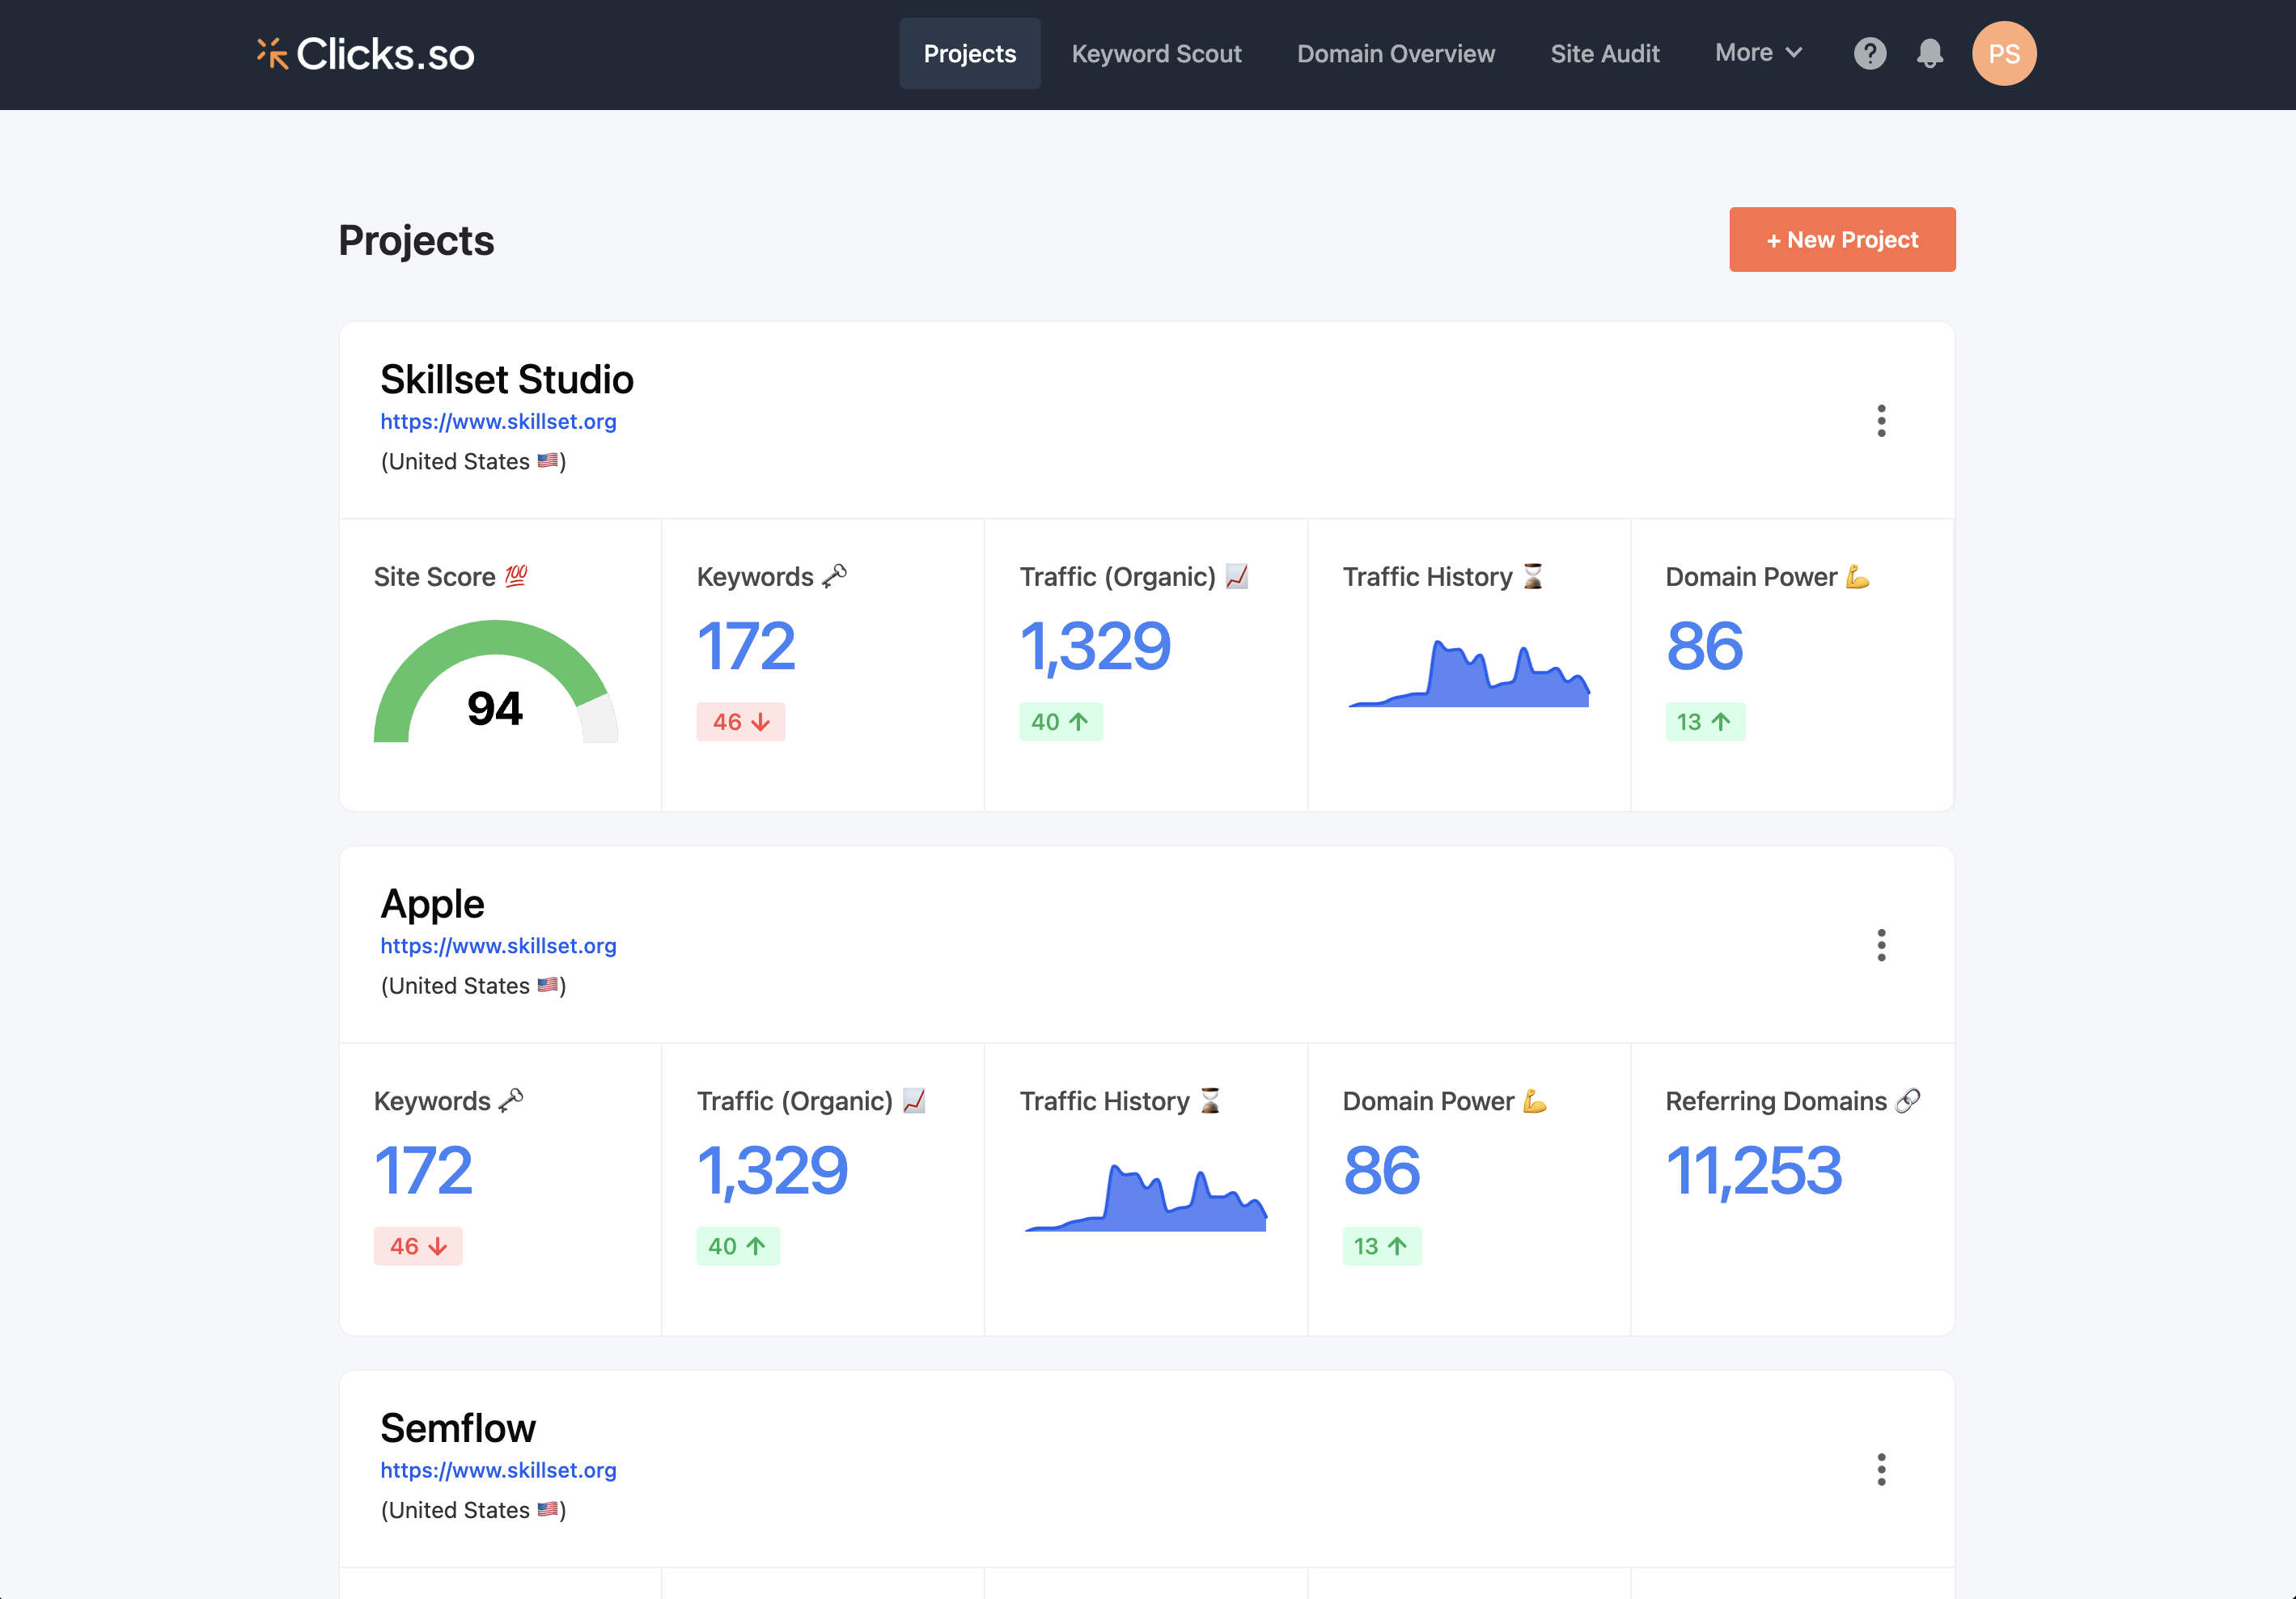The height and width of the screenshot is (1599, 2296).
Task: Click the Apple project traffic history chart
Action: pyautogui.click(x=1145, y=1197)
